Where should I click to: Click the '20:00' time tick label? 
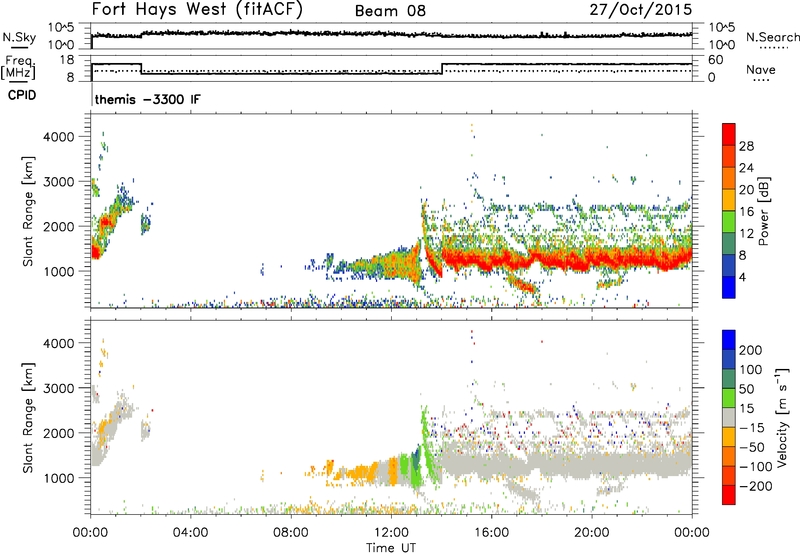(591, 533)
